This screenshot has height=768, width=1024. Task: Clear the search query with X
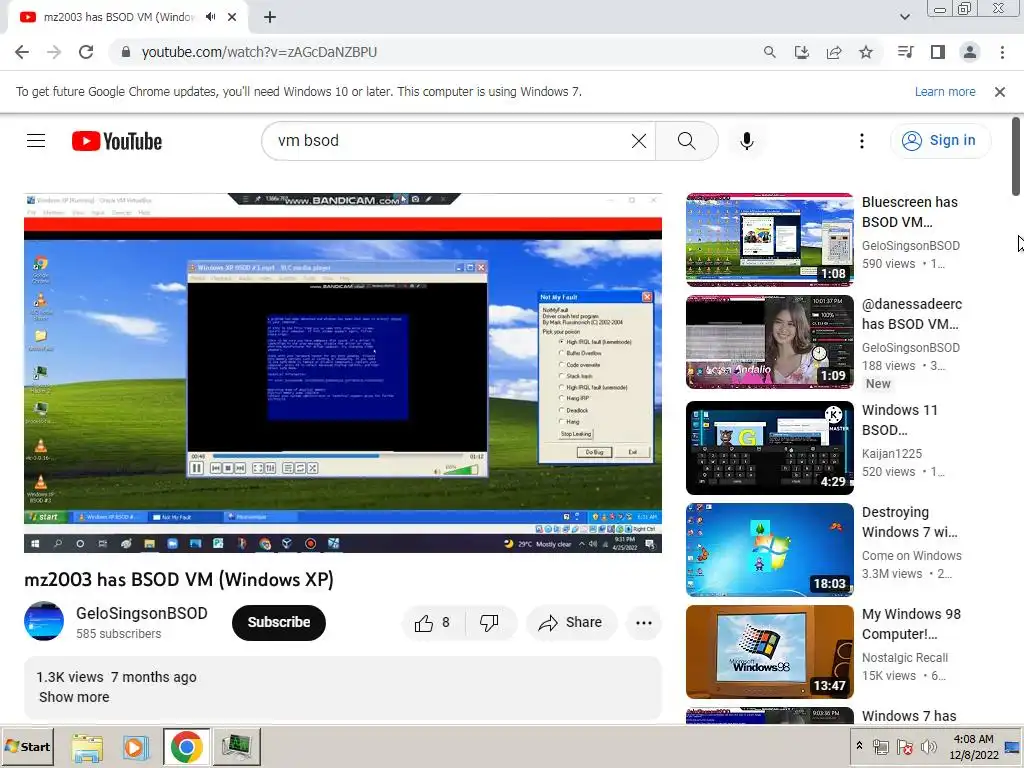pyautogui.click(x=639, y=141)
